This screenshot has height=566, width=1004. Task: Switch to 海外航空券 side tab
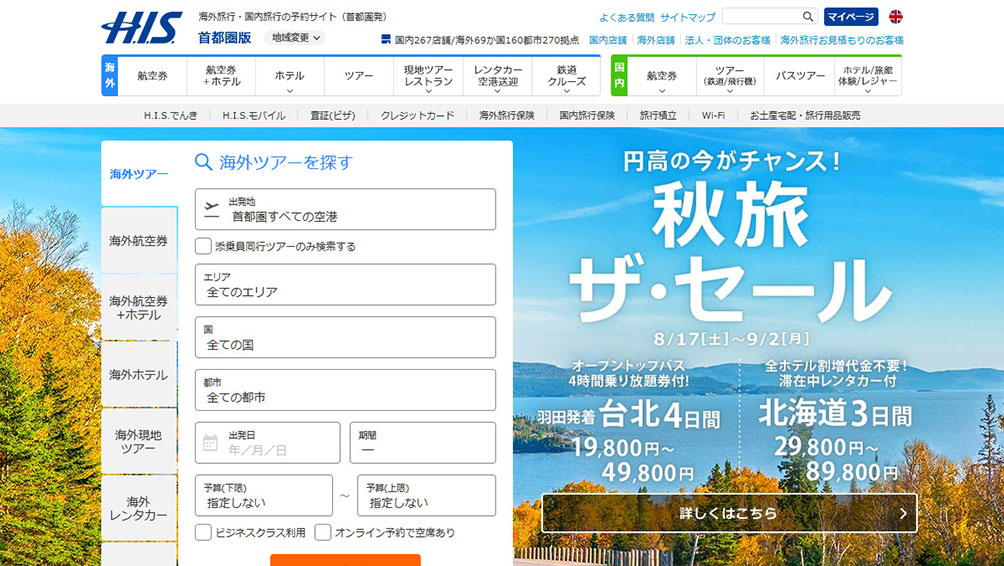pos(139,241)
